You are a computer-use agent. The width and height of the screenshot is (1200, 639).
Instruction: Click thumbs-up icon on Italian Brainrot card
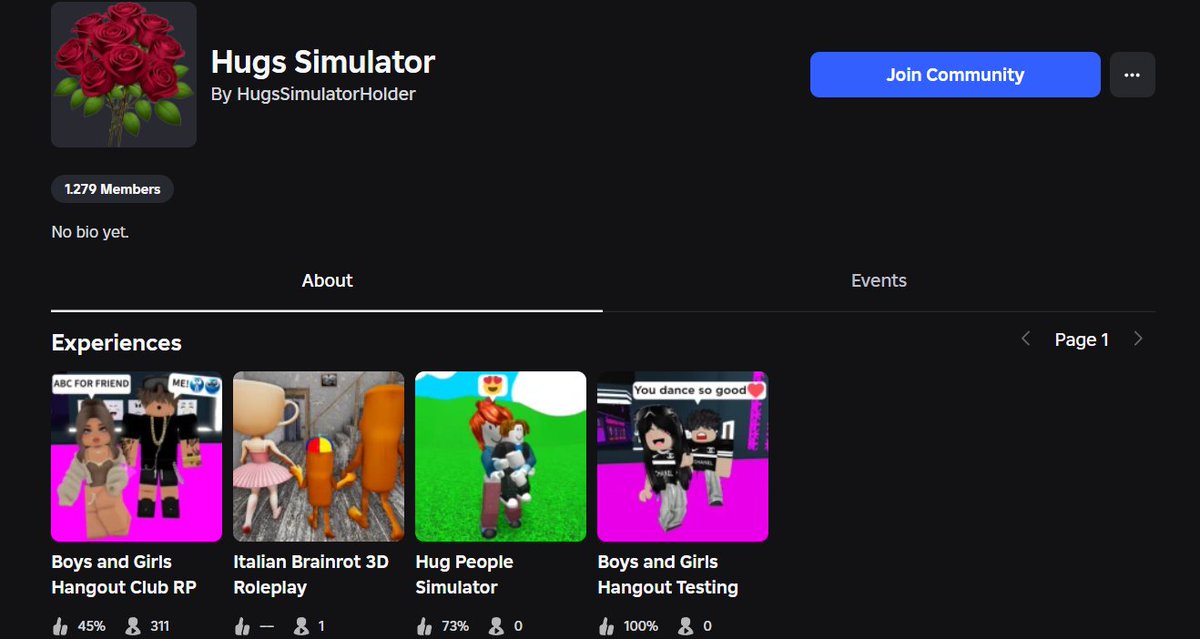point(242,626)
